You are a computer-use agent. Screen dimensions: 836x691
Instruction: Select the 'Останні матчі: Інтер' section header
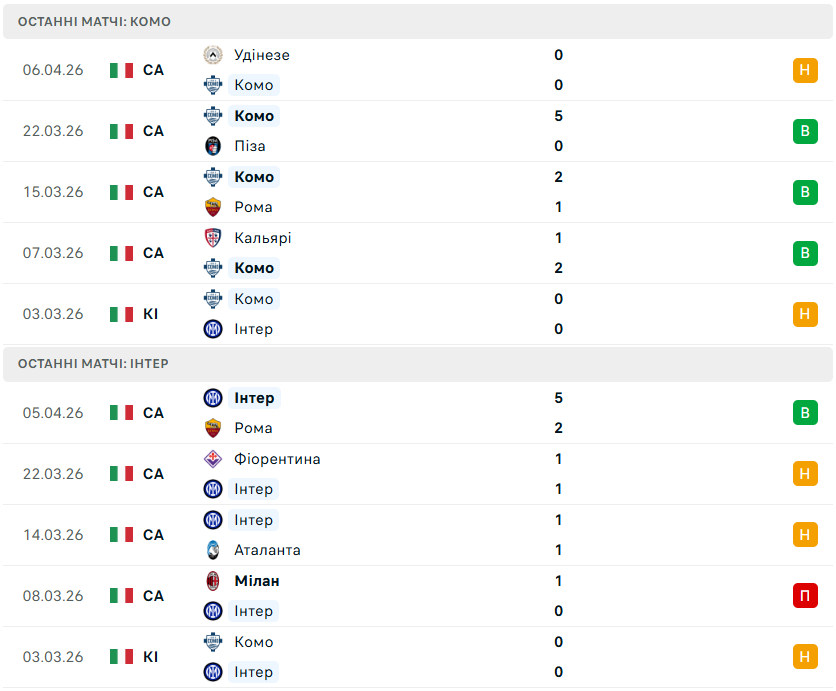(x=93, y=364)
